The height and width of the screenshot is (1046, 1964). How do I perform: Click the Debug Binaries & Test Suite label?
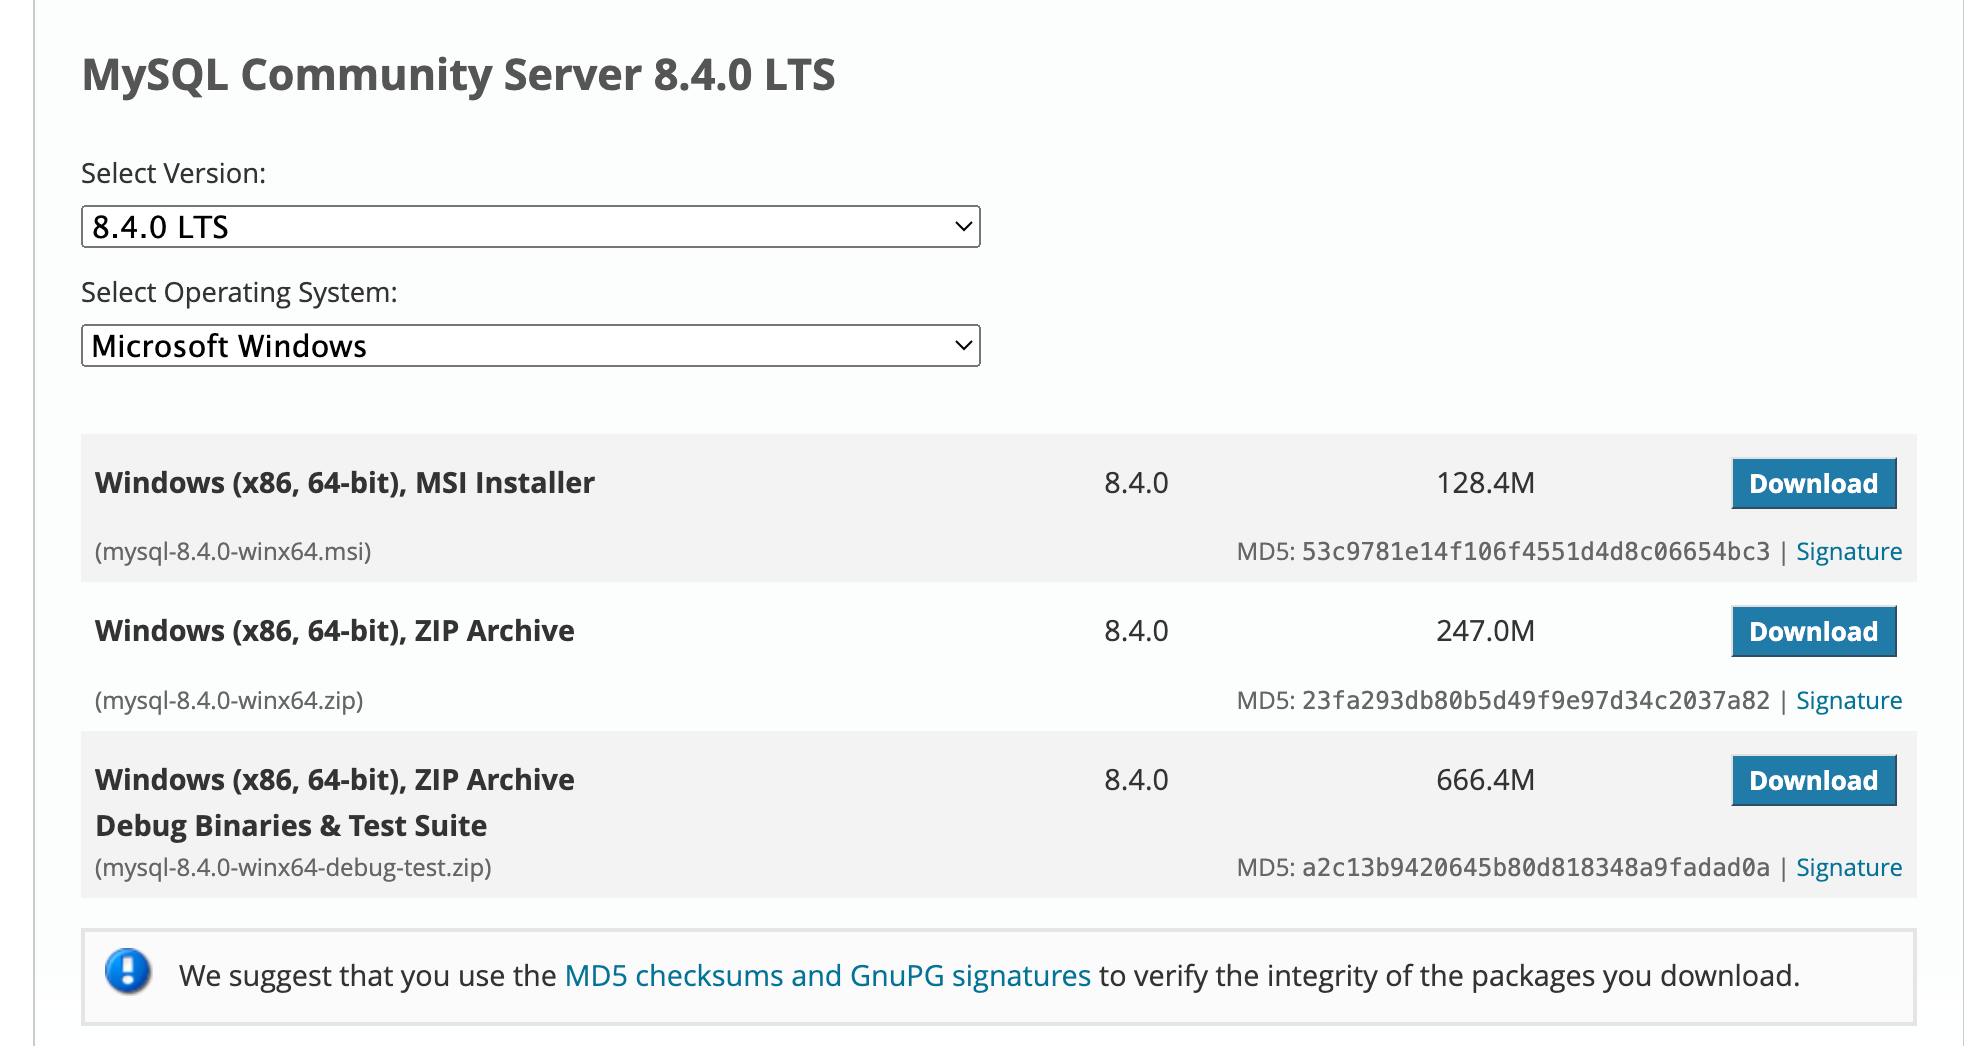point(291,826)
